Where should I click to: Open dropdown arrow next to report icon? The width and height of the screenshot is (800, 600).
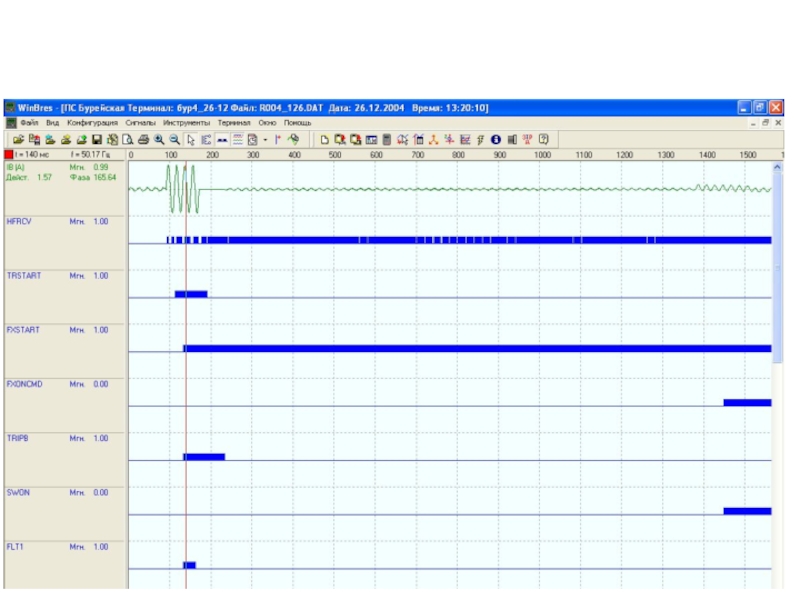coord(265,140)
